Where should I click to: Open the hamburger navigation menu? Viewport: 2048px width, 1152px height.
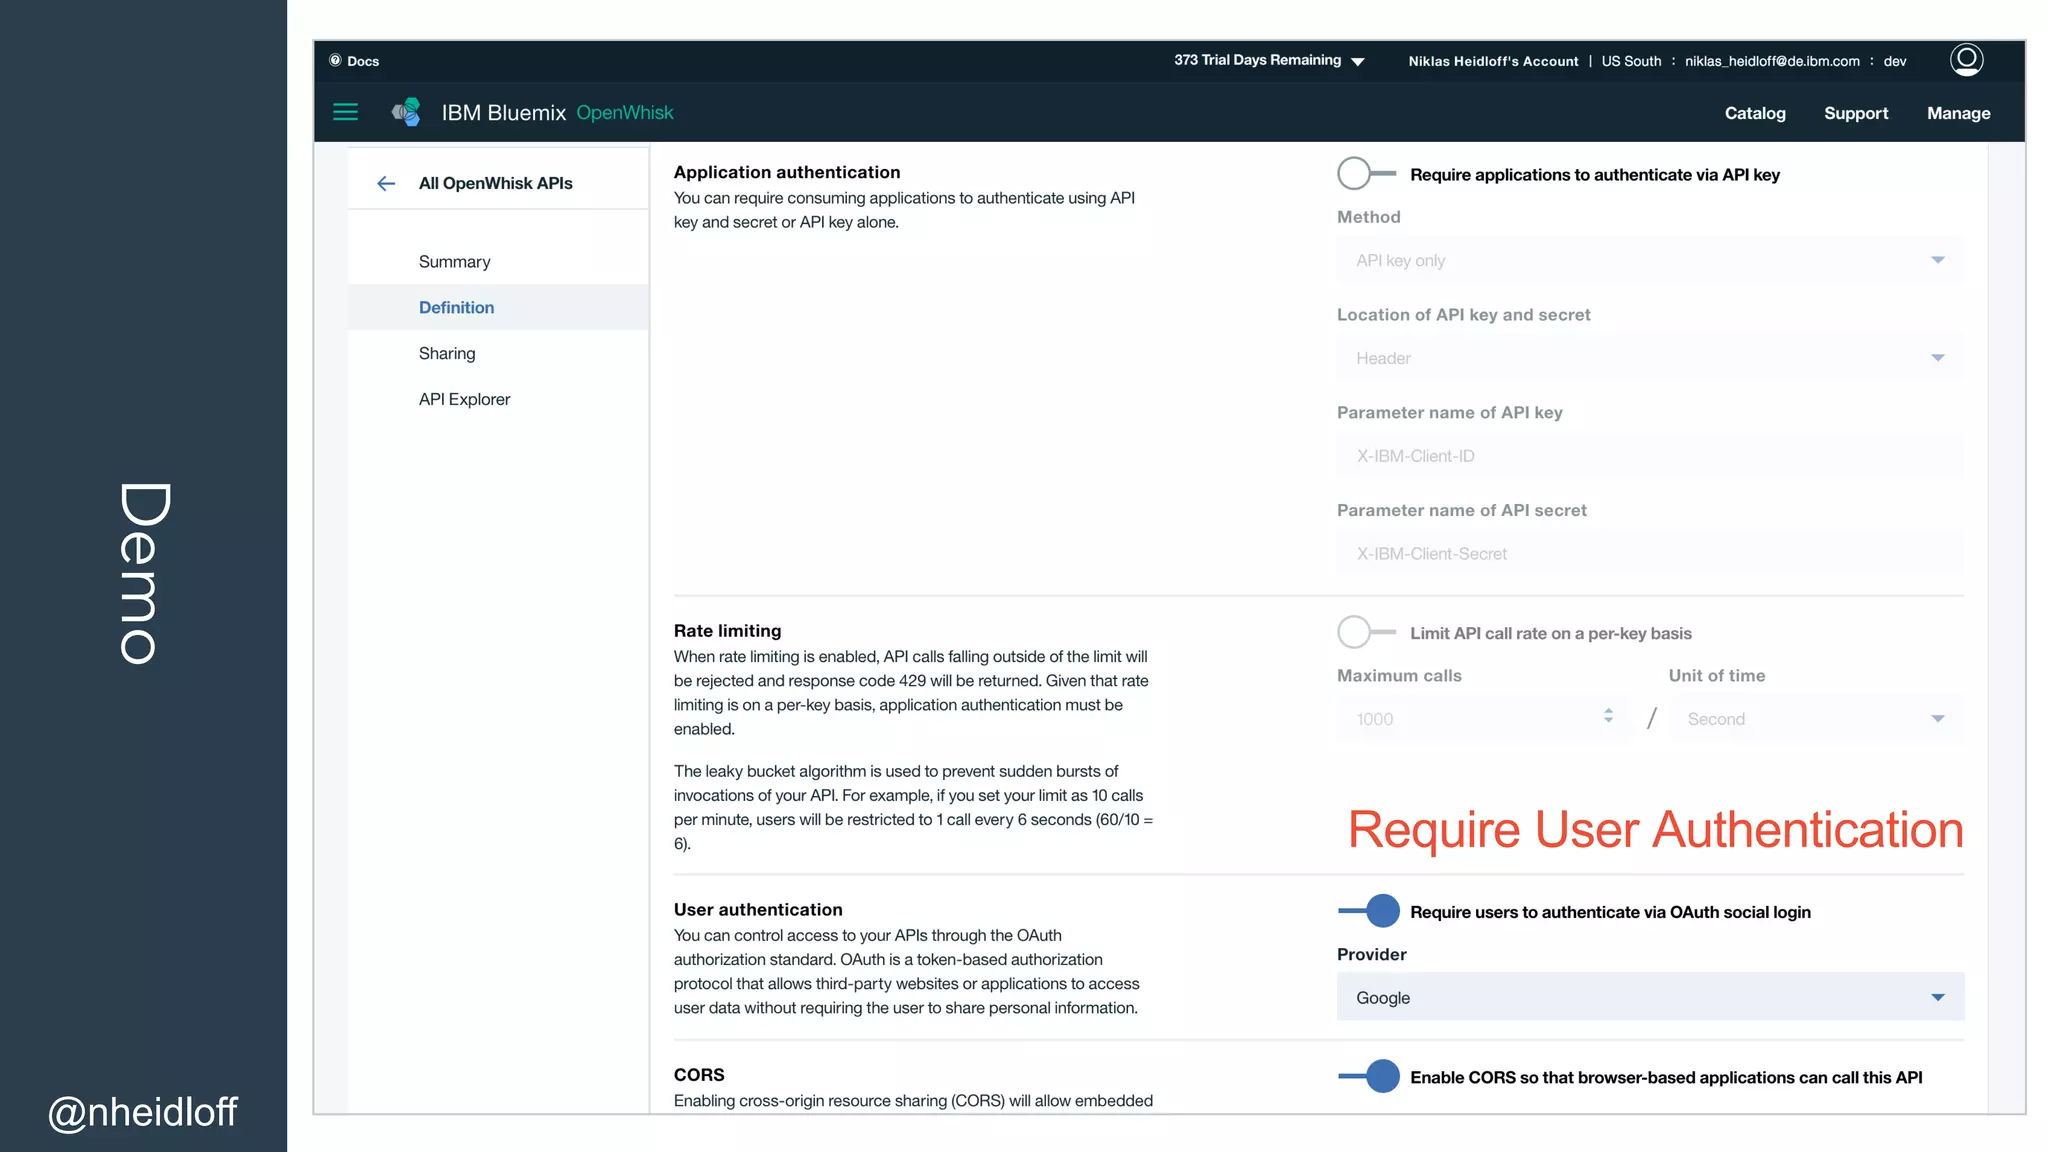click(x=345, y=112)
